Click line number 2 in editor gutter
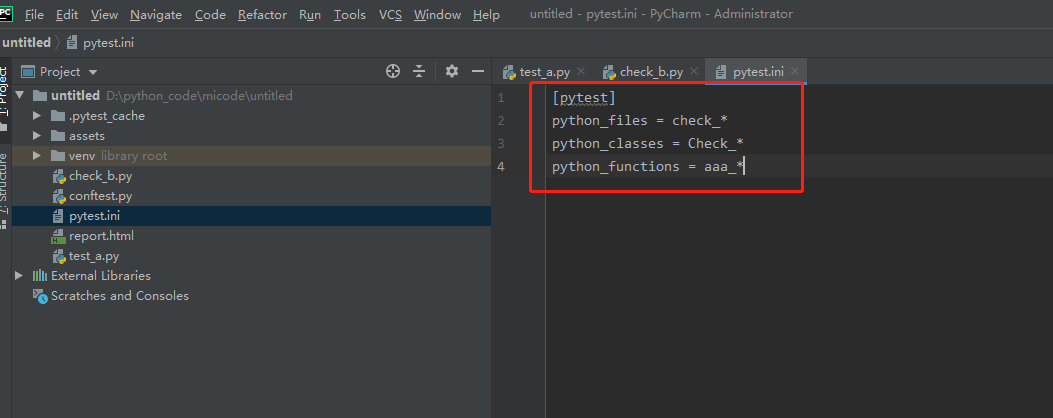This screenshot has width=1053, height=418. pos(500,121)
